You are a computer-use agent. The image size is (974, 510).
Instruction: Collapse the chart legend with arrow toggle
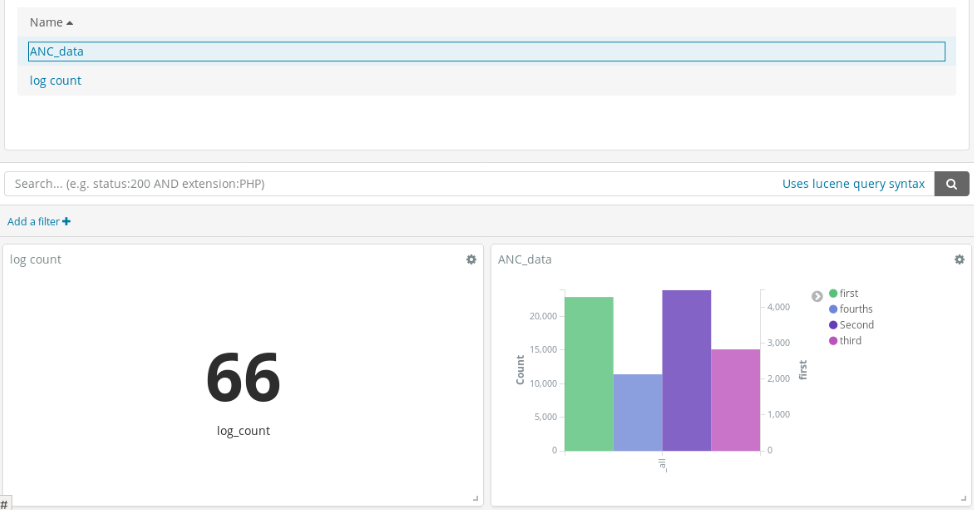[x=817, y=296]
